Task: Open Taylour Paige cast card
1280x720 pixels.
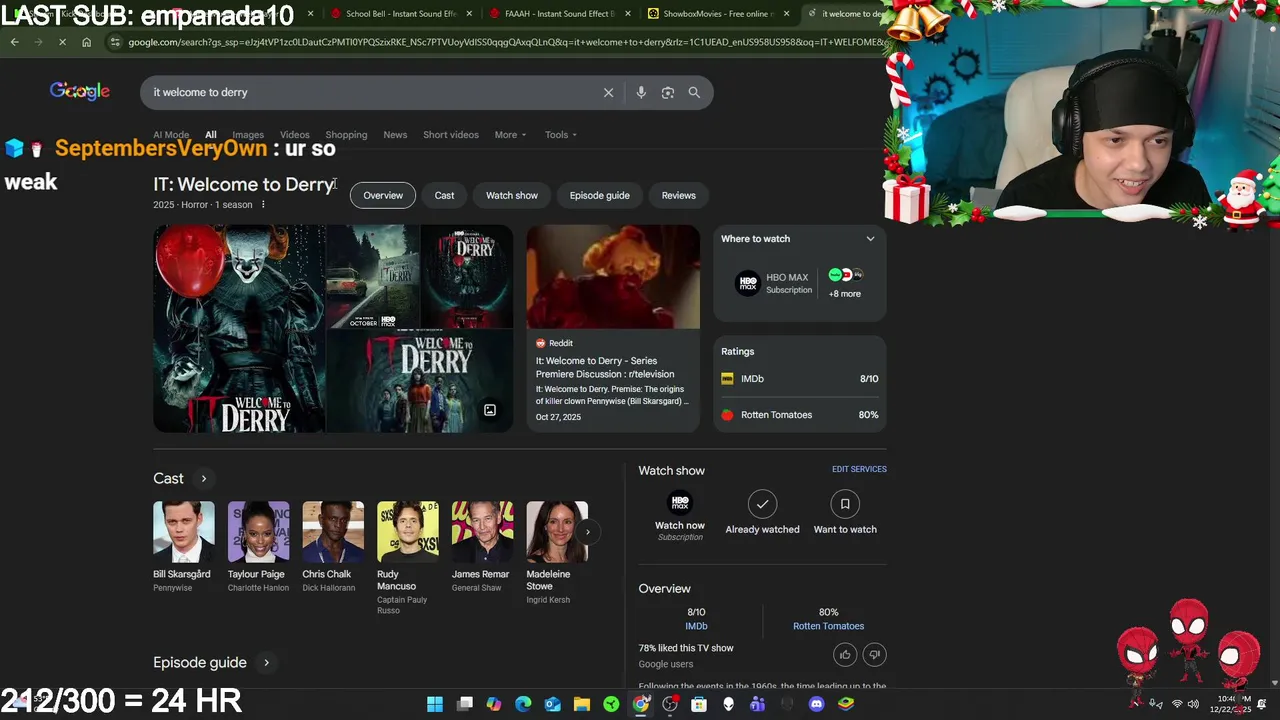Action: [258, 547]
